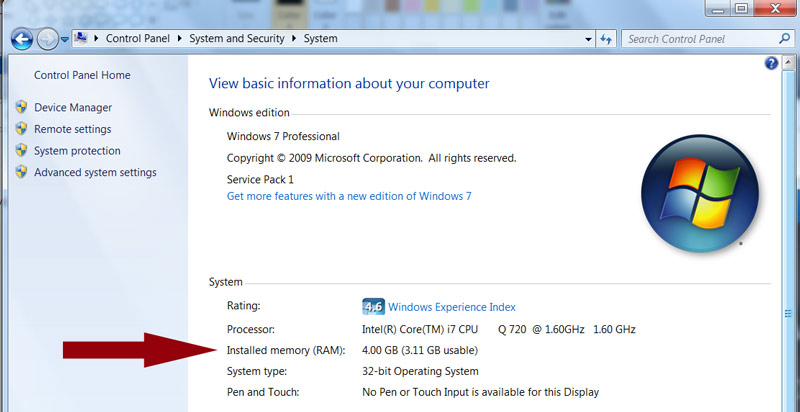This screenshot has width=800, height=412.
Task: Maximize the System window
Action: click(x=741, y=8)
